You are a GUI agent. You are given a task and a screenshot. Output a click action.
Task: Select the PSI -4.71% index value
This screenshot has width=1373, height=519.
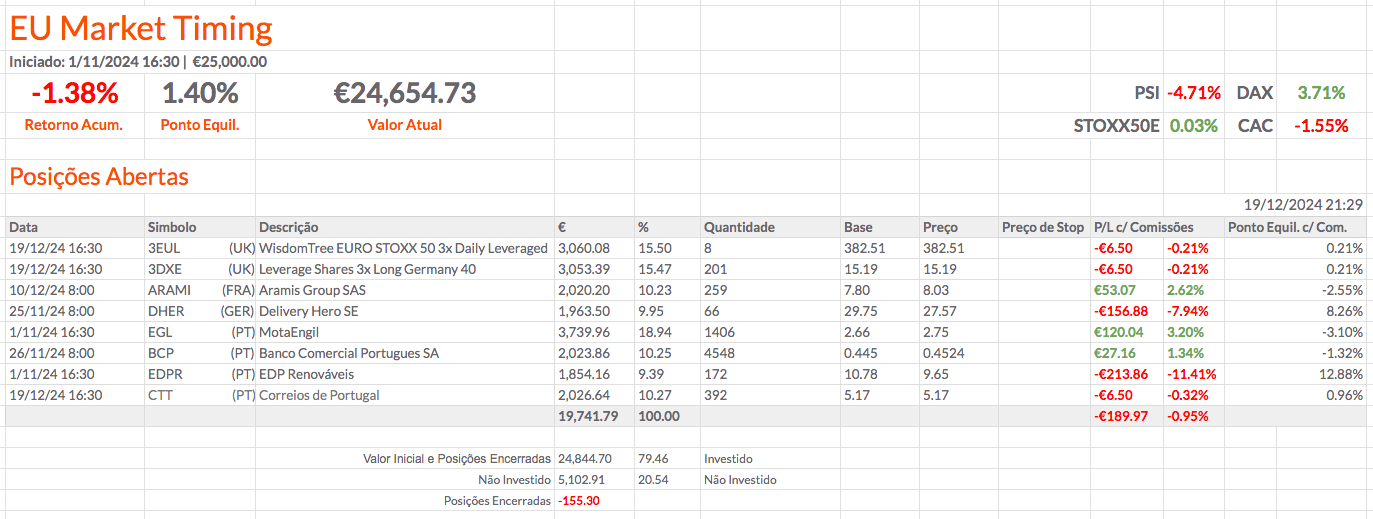pos(1196,93)
